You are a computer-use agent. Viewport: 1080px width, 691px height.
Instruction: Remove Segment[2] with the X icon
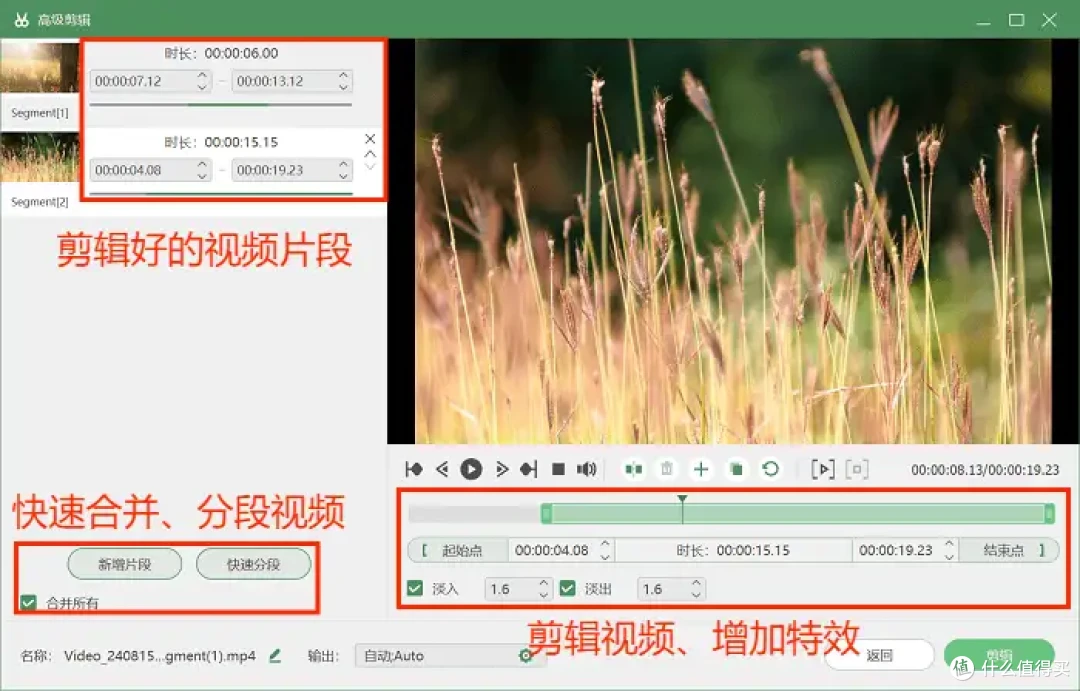click(x=370, y=138)
